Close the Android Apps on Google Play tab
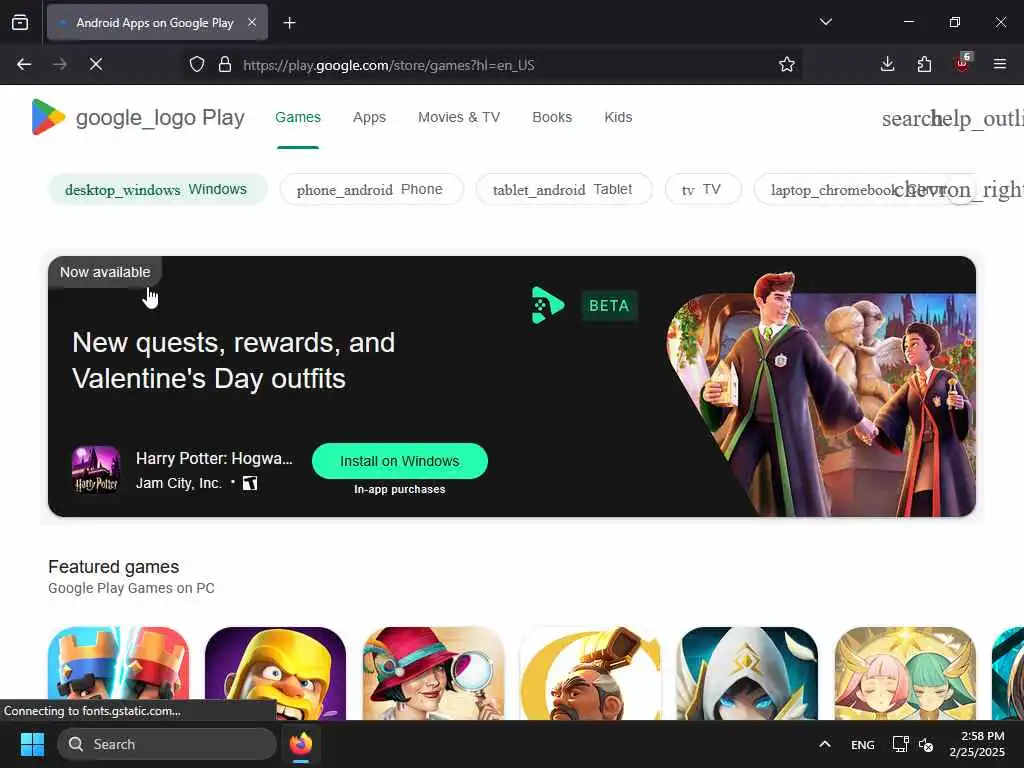The image size is (1024, 768). (x=251, y=23)
